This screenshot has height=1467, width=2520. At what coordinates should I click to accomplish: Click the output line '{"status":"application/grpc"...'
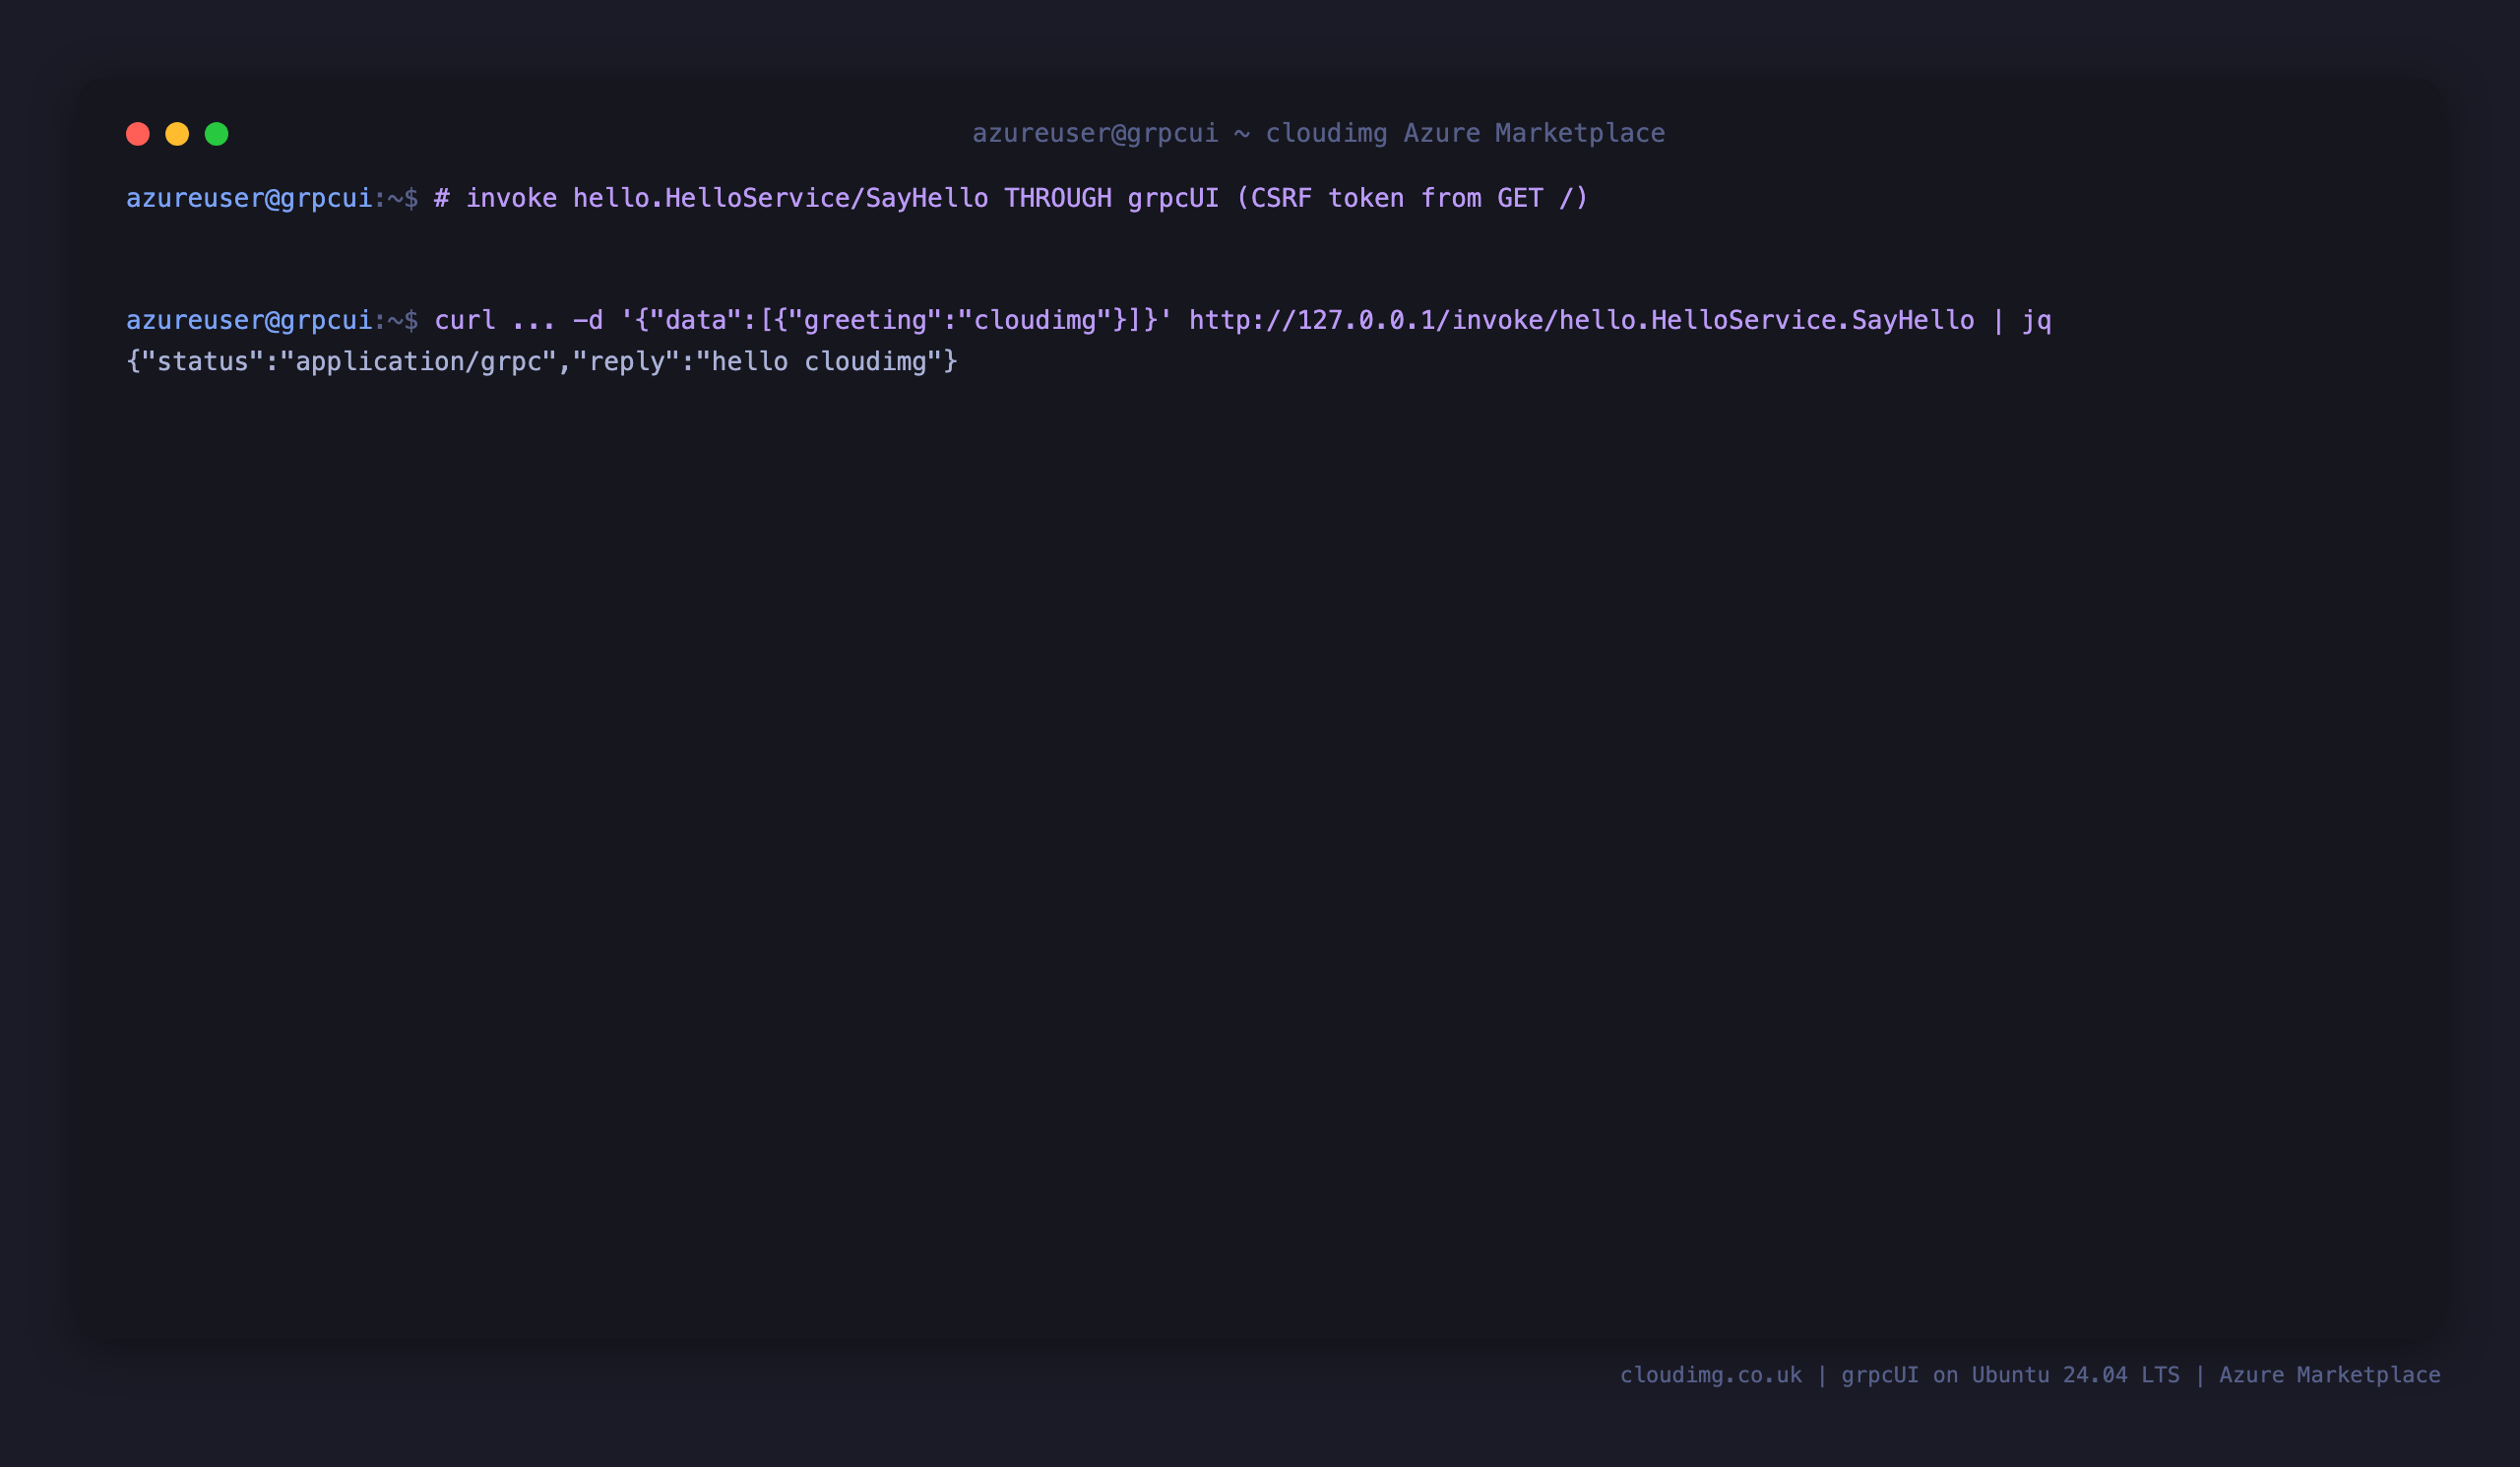pyautogui.click(x=542, y=361)
